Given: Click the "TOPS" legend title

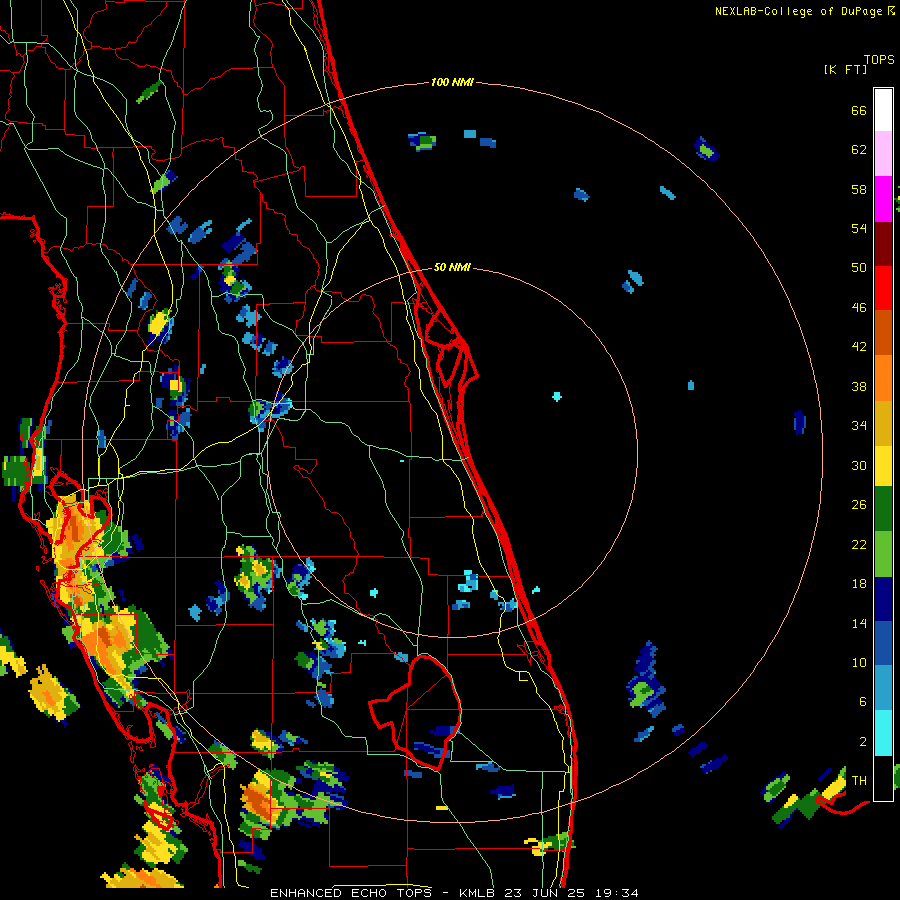Looking at the screenshot, I should pyautogui.click(x=879, y=59).
